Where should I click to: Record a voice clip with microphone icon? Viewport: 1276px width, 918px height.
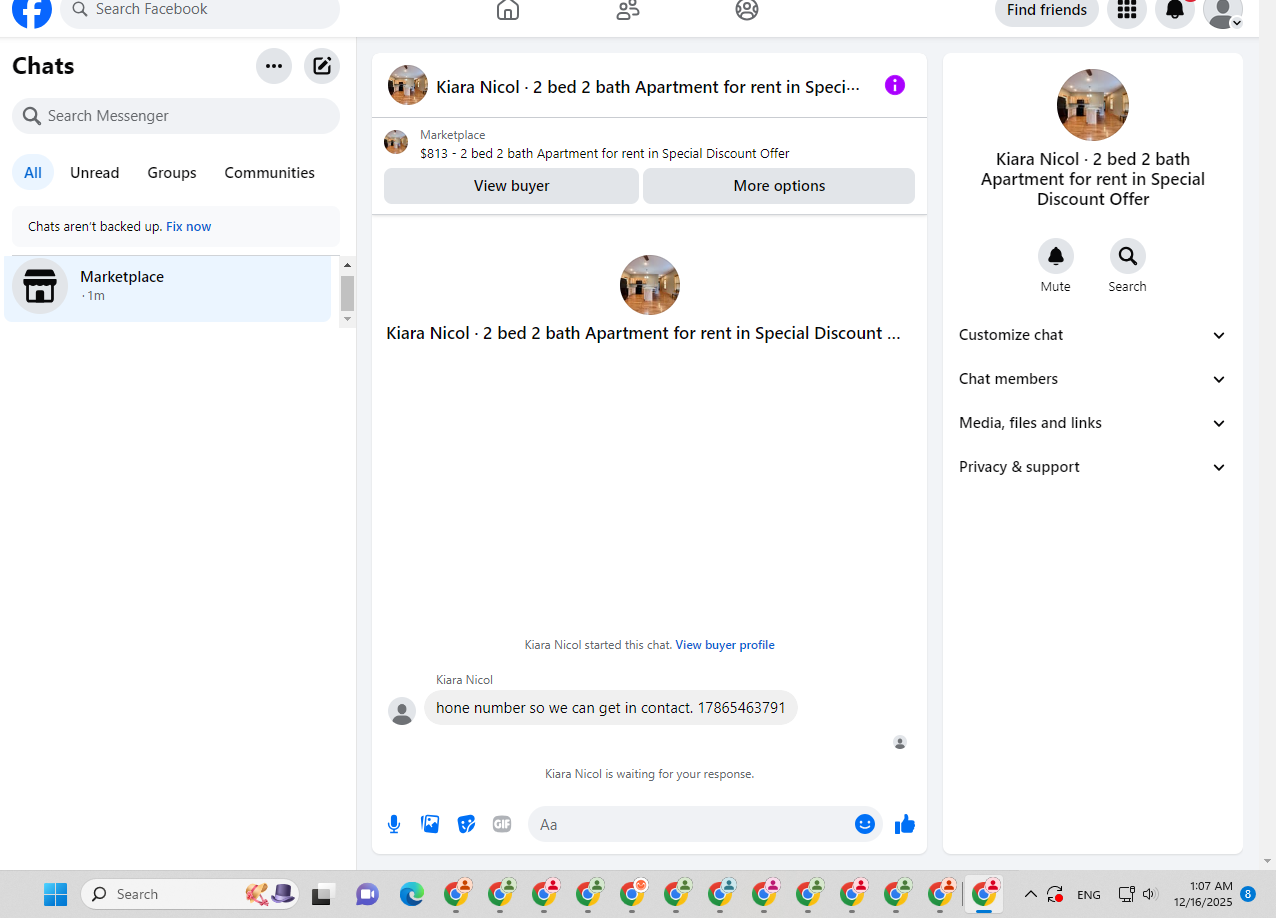(394, 824)
